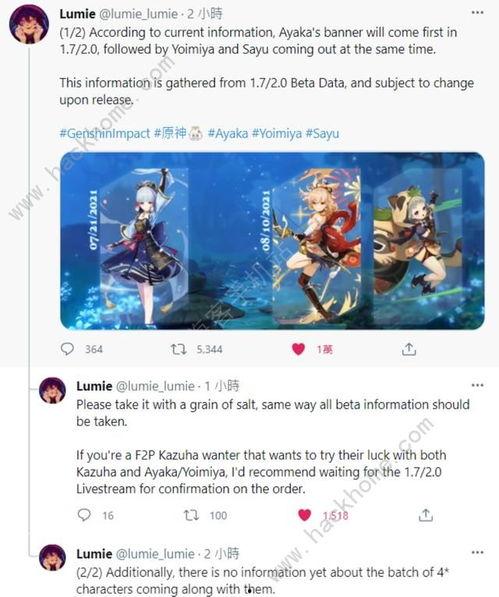This screenshot has height=597, width=499.
Task: Open Lumie's profile avatar on first tweet
Action: (x=29, y=25)
